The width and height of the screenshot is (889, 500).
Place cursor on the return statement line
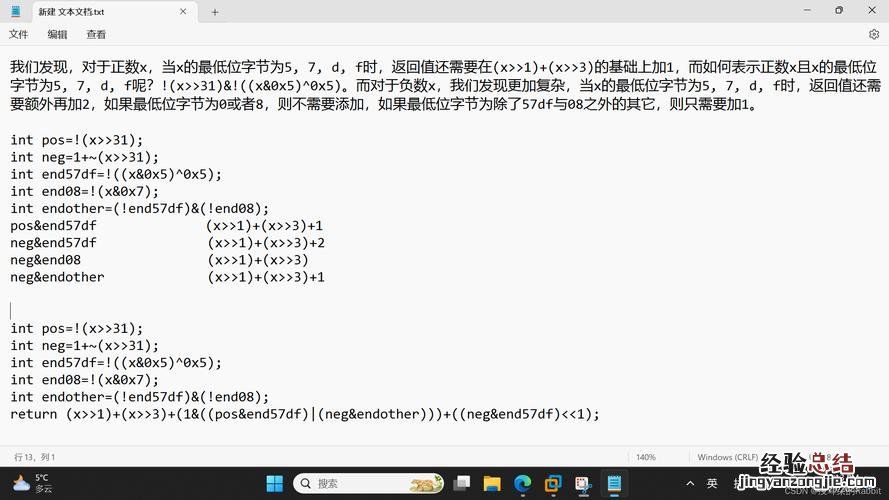(x=300, y=414)
